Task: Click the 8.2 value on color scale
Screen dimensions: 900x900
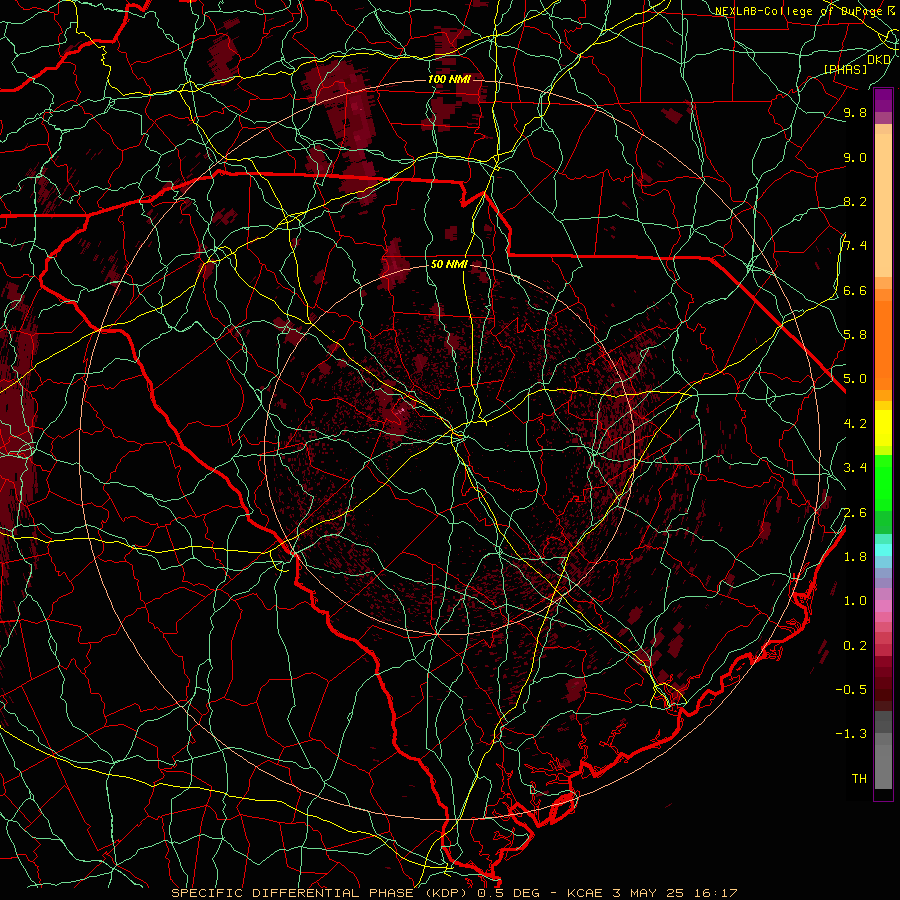Action: 855,201
